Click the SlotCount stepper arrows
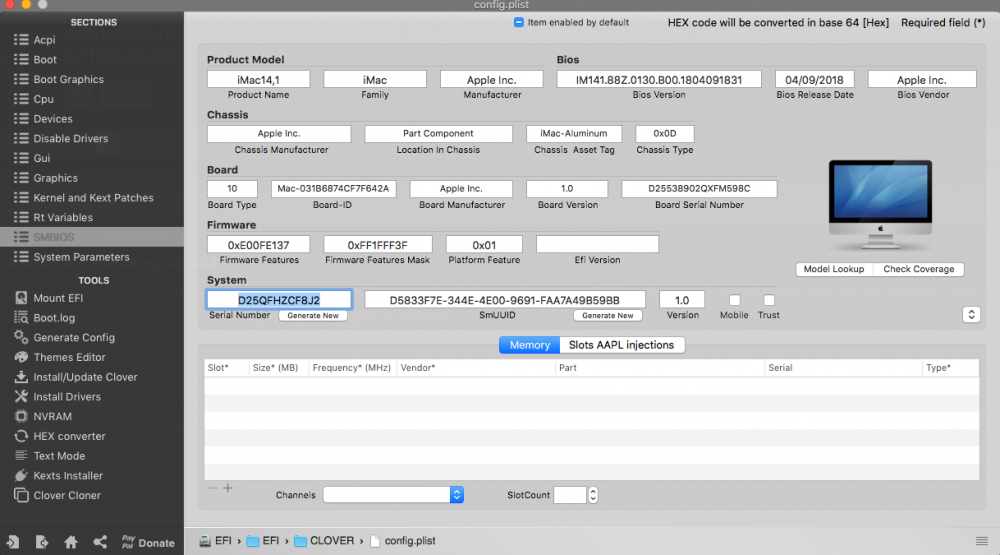The image size is (1000, 555). 593,495
